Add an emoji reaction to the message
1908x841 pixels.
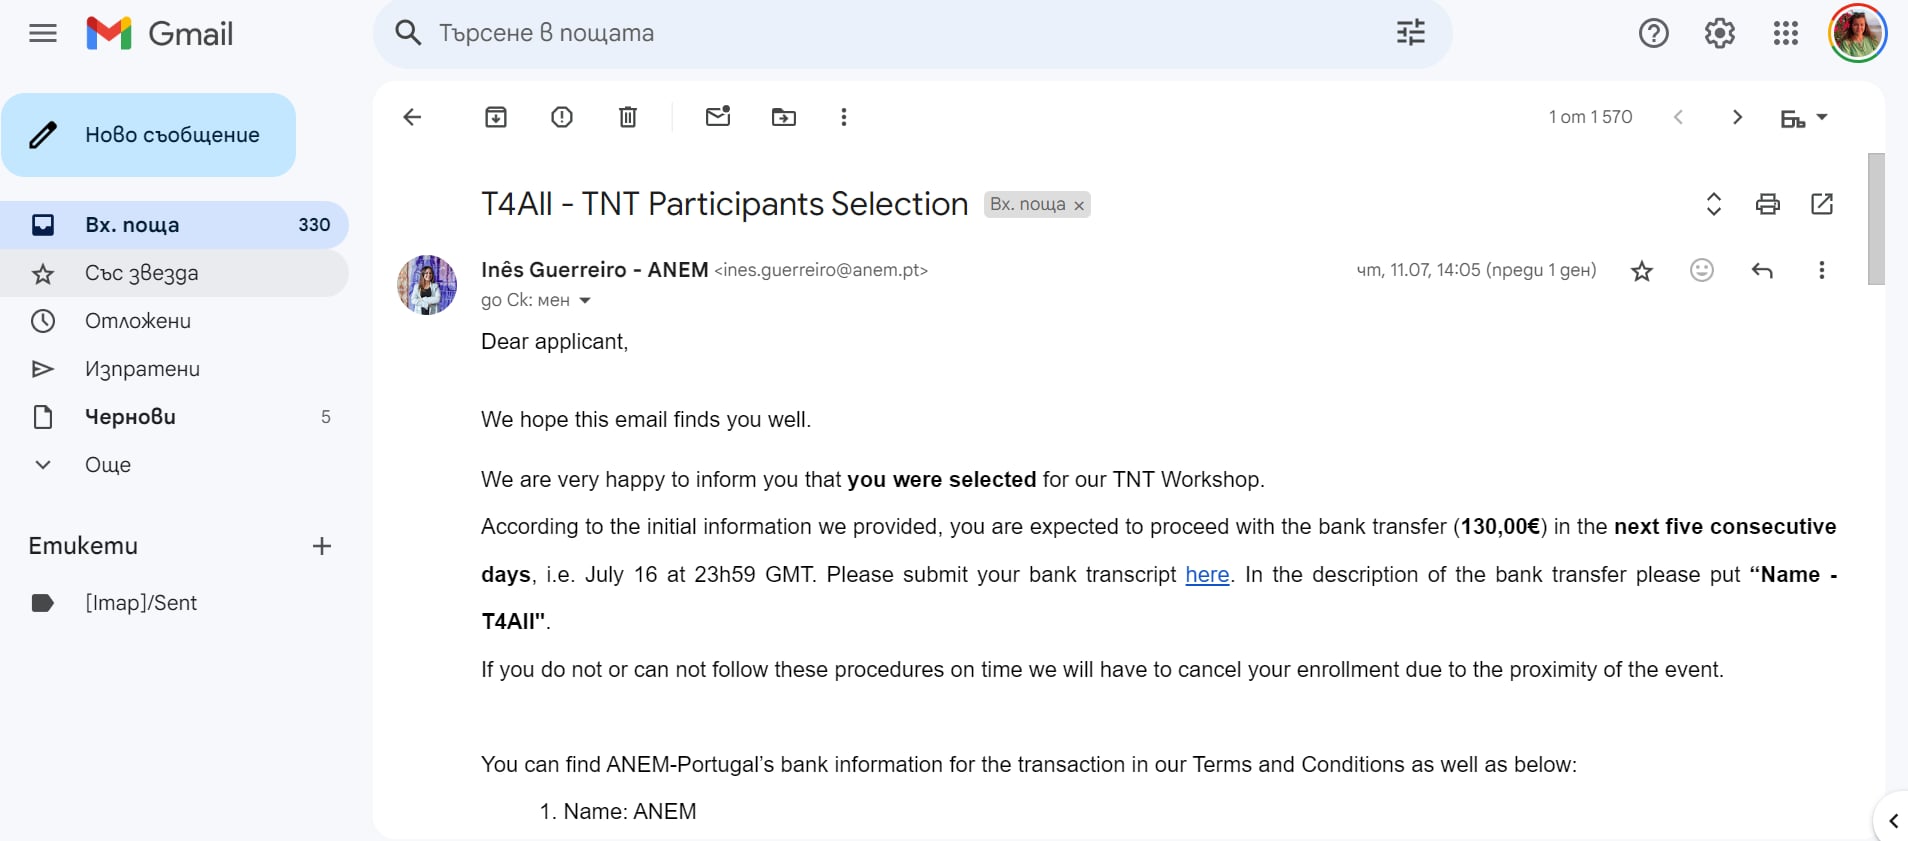1702,270
